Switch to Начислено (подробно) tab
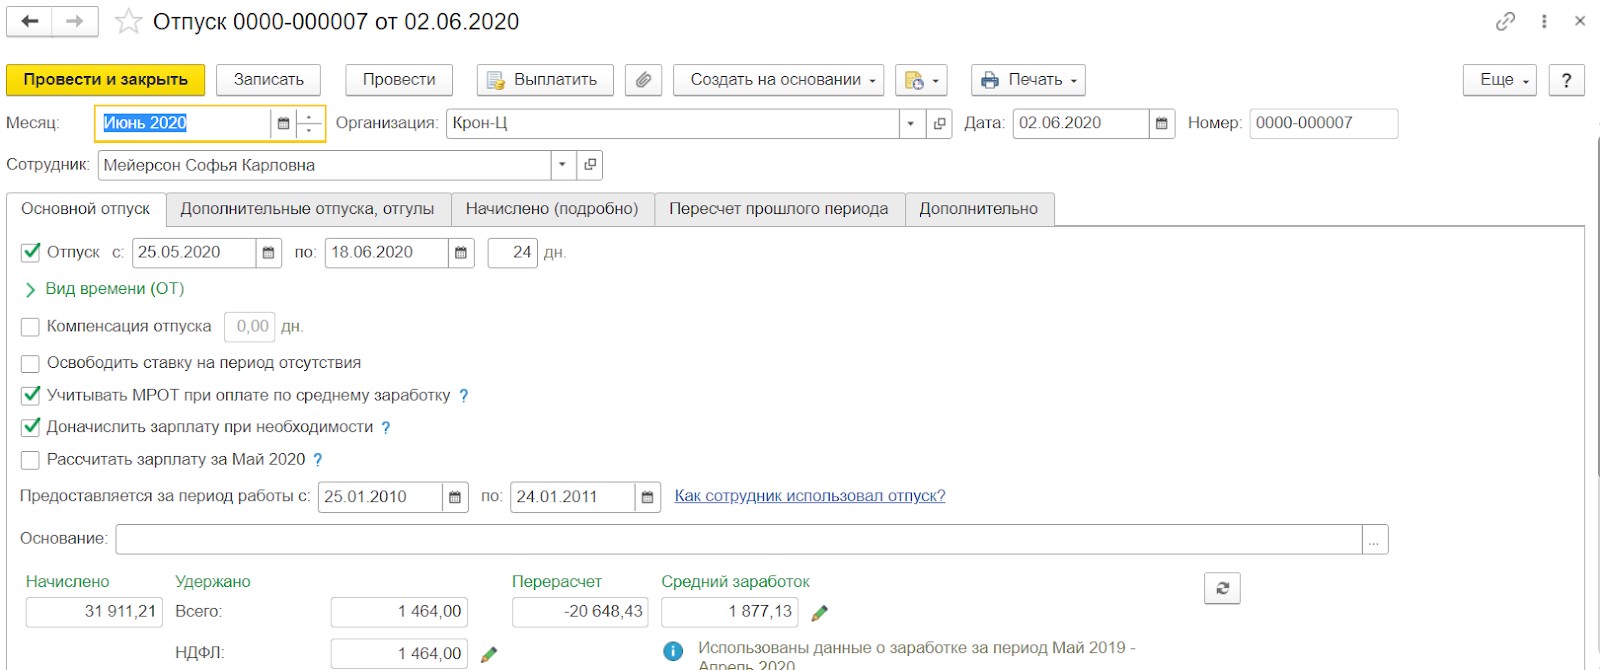1600x670 pixels. click(552, 209)
